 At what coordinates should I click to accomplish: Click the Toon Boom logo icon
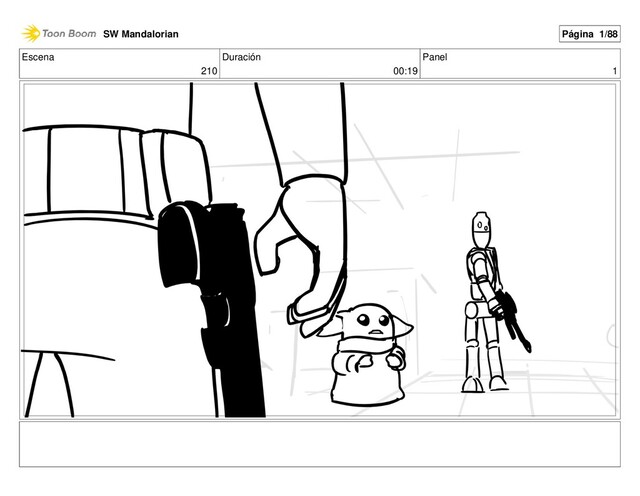pyautogui.click(x=31, y=33)
